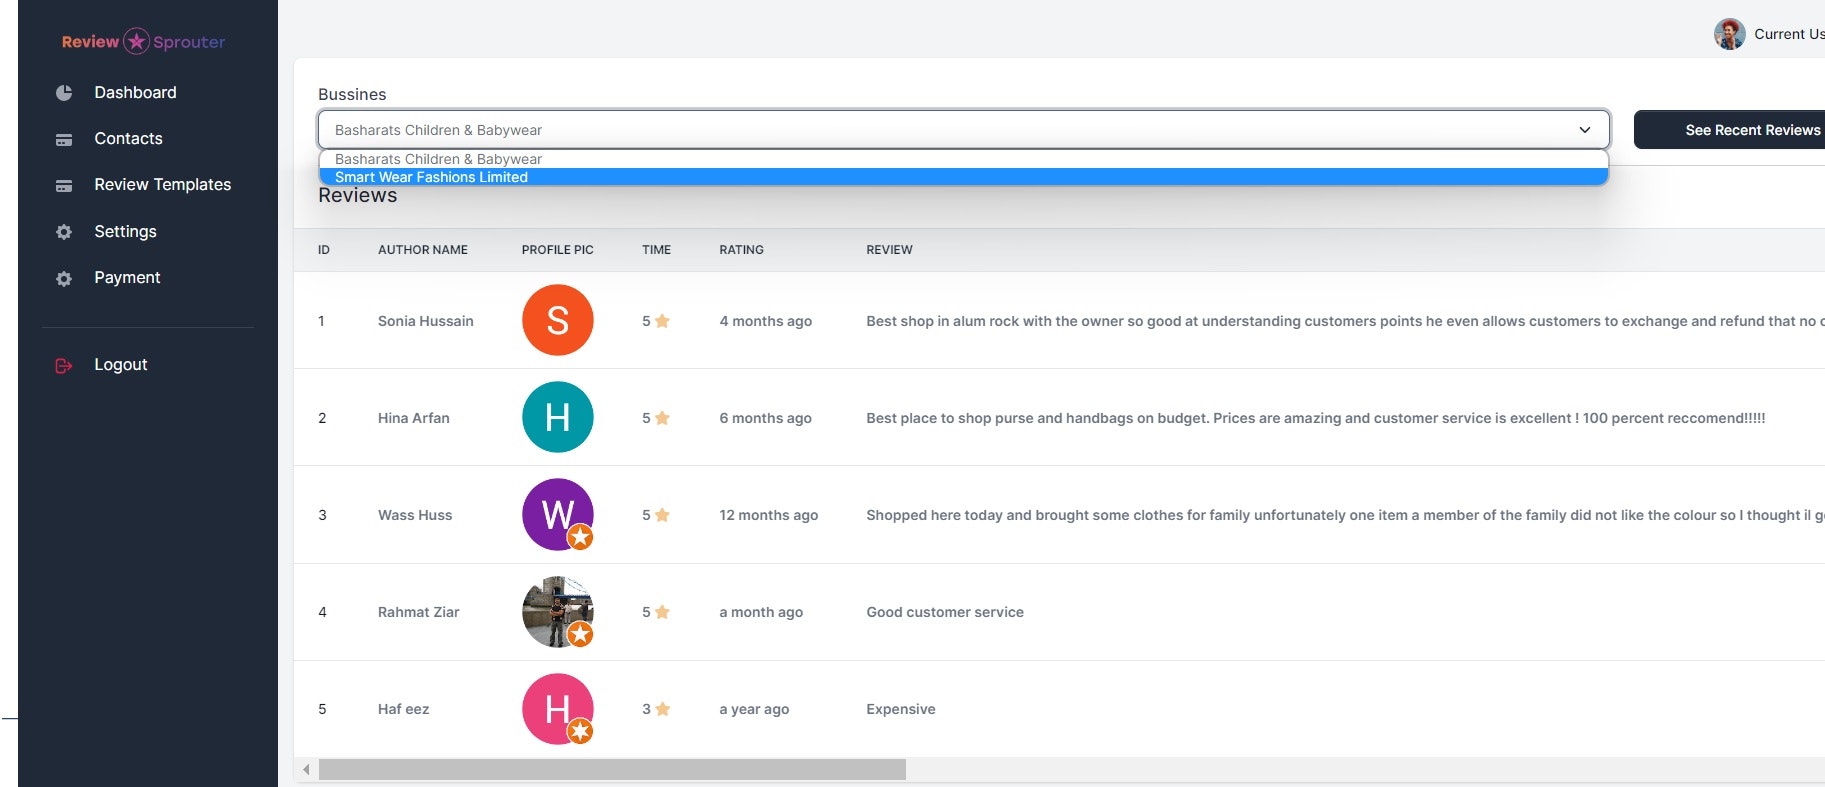The width and height of the screenshot is (1825, 787).
Task: Click the Reviews section heading
Action: (357, 196)
